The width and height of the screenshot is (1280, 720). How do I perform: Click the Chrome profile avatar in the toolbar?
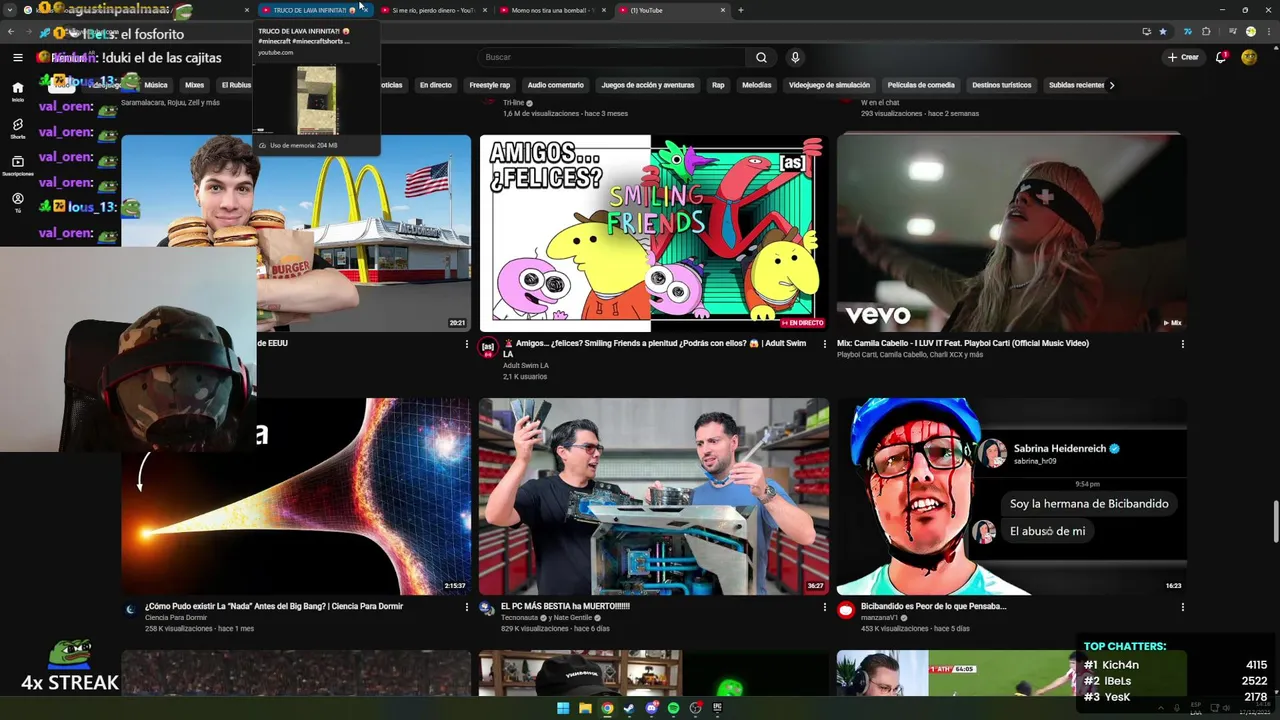[1250, 31]
